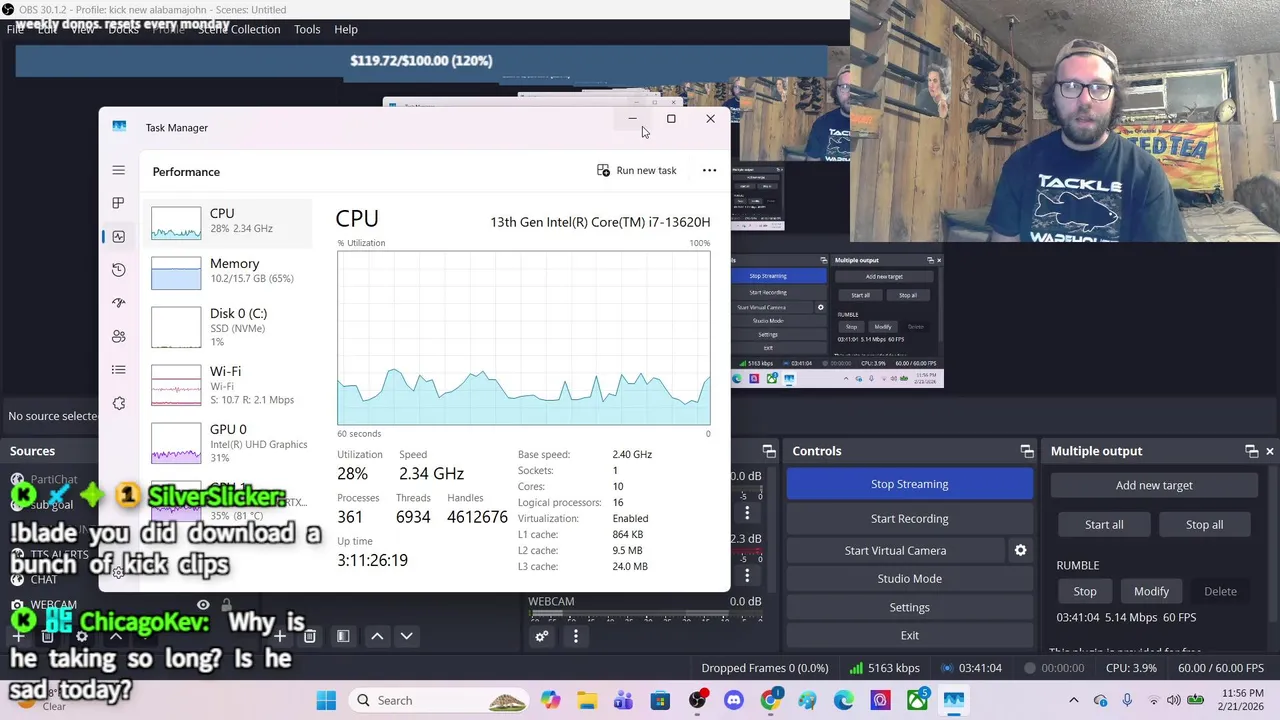Toggle WEBCAM source visibility eye
The width and height of the screenshot is (1280, 720).
203,605
